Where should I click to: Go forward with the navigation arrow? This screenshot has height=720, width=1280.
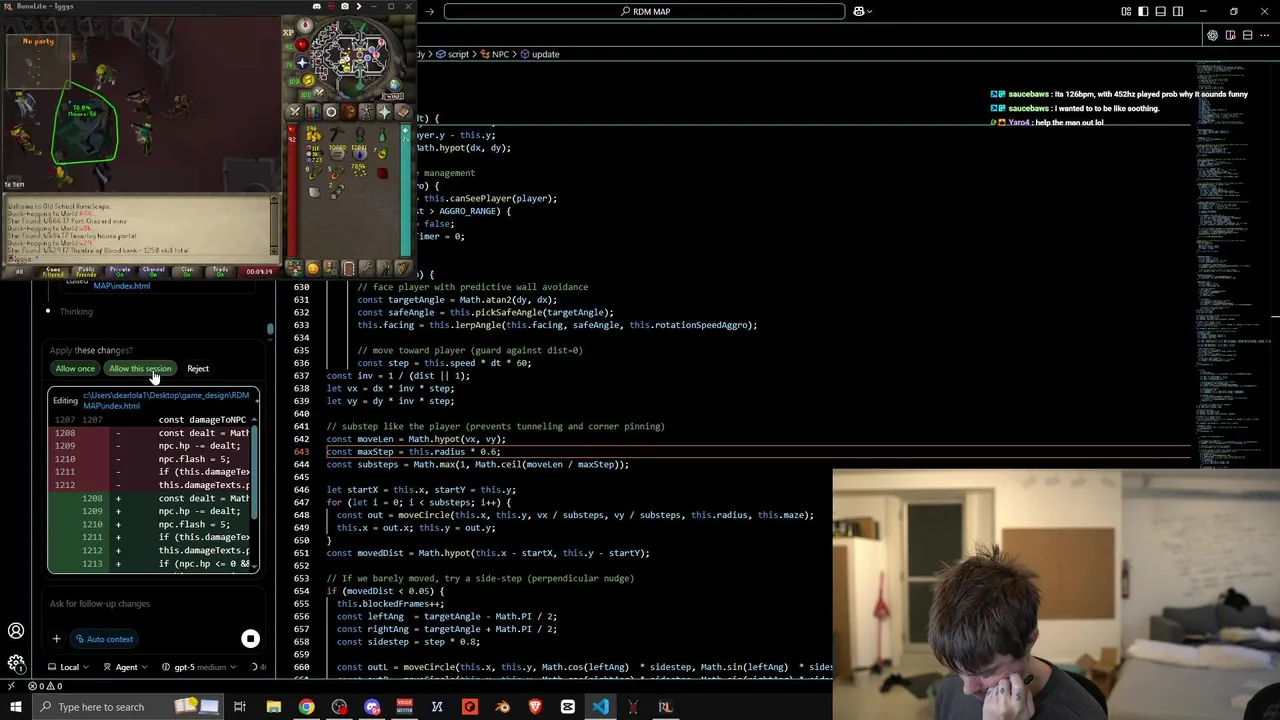(430, 11)
